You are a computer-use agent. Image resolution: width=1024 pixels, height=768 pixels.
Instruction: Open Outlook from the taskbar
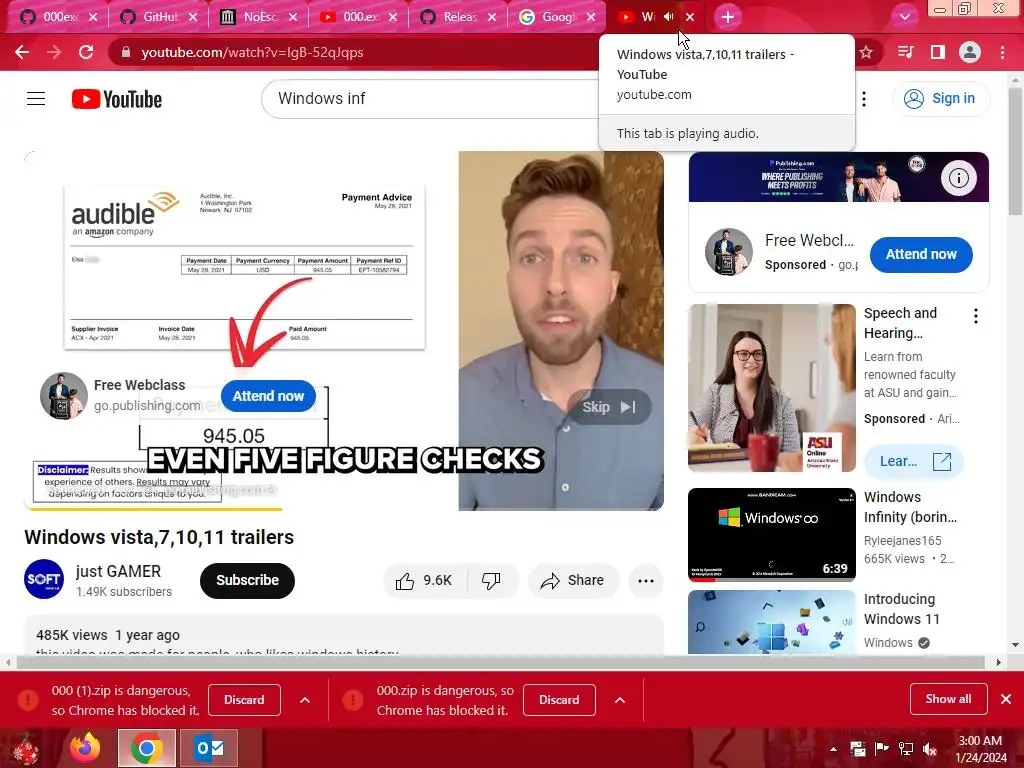[210, 748]
